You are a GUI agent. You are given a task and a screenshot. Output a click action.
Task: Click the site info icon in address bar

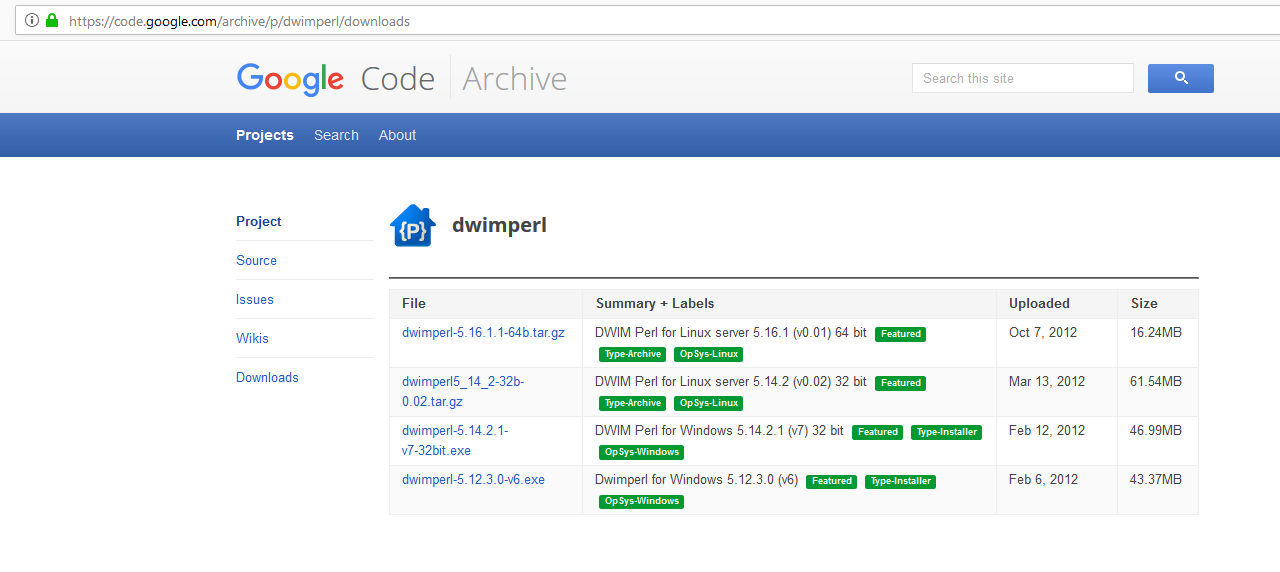pos(31,20)
